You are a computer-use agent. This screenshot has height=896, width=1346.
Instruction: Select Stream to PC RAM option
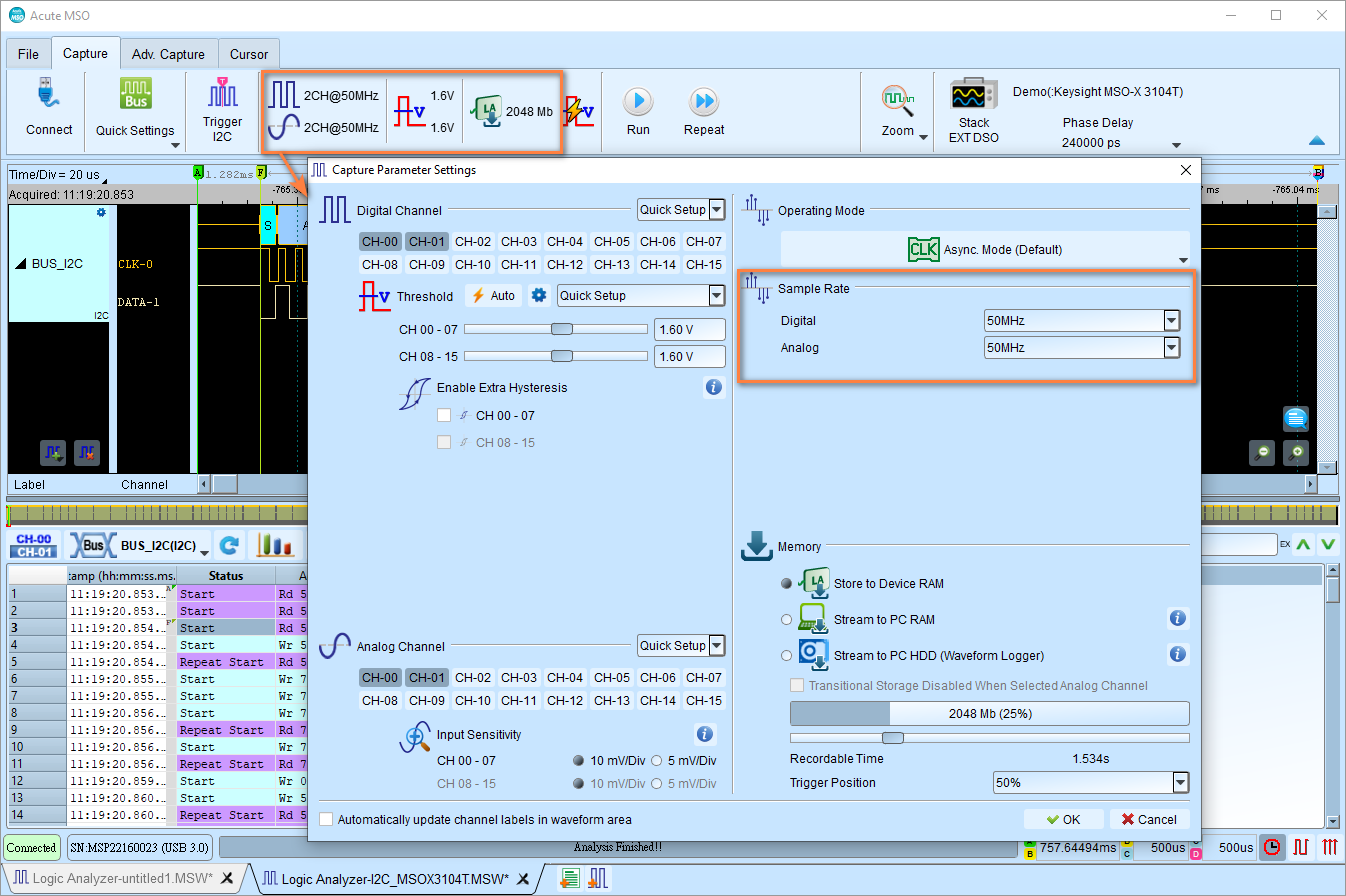786,619
